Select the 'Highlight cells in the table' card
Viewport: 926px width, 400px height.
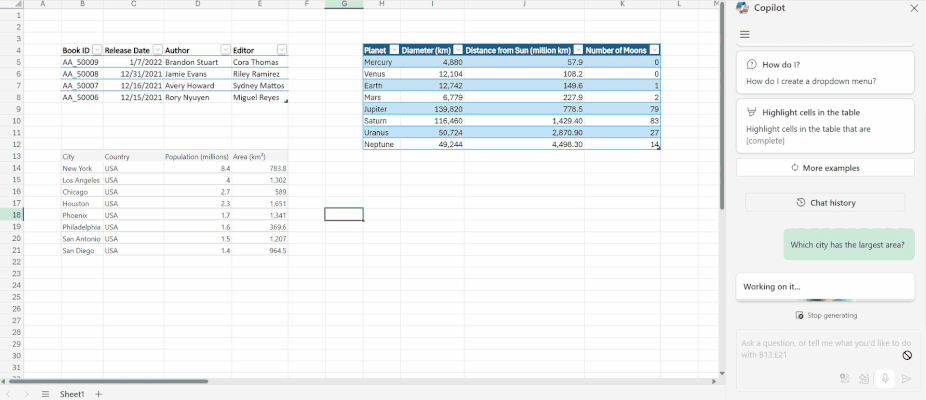click(825, 126)
